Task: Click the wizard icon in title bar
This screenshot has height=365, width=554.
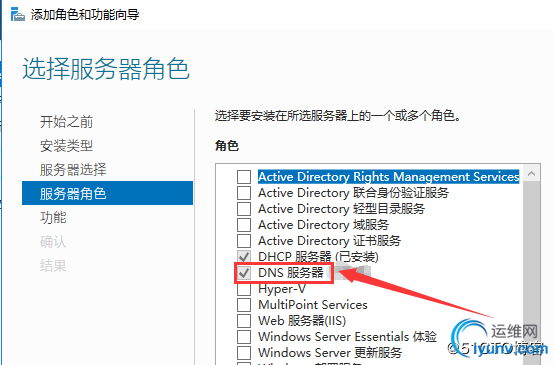Action: 18,15
